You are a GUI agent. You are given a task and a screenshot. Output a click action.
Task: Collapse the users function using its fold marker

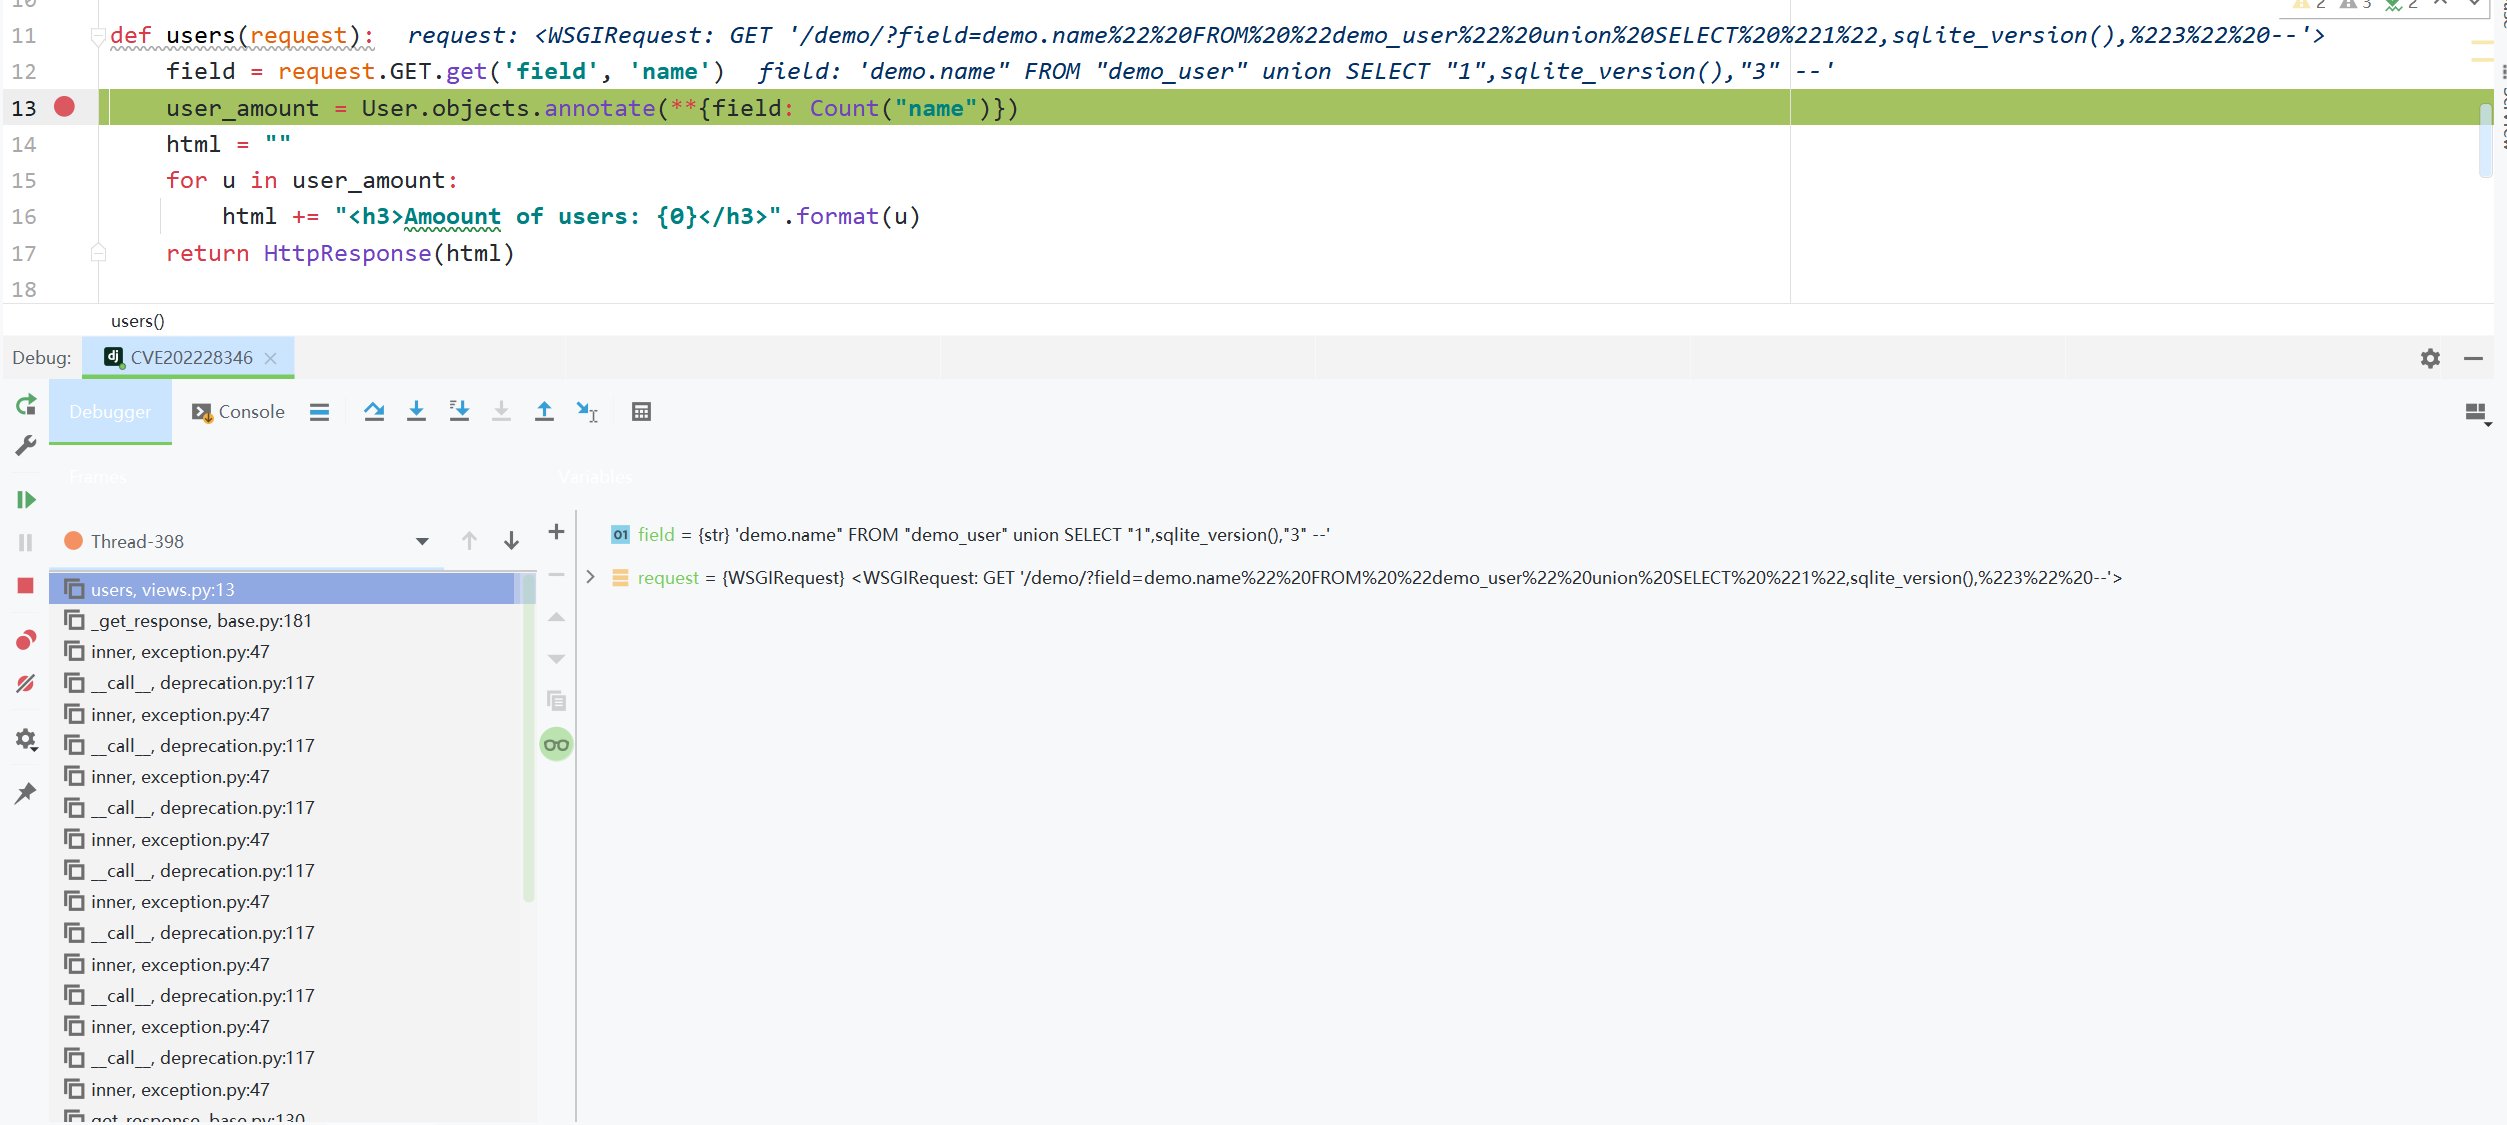(x=97, y=33)
